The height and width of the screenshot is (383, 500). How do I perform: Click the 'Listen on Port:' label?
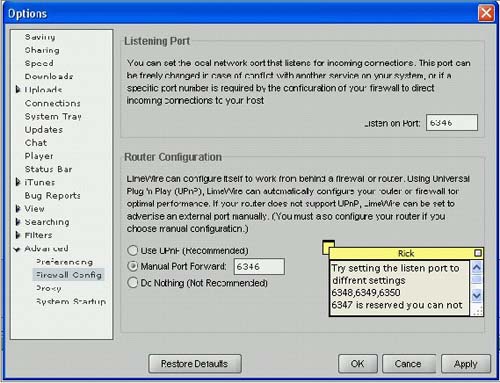click(392, 123)
